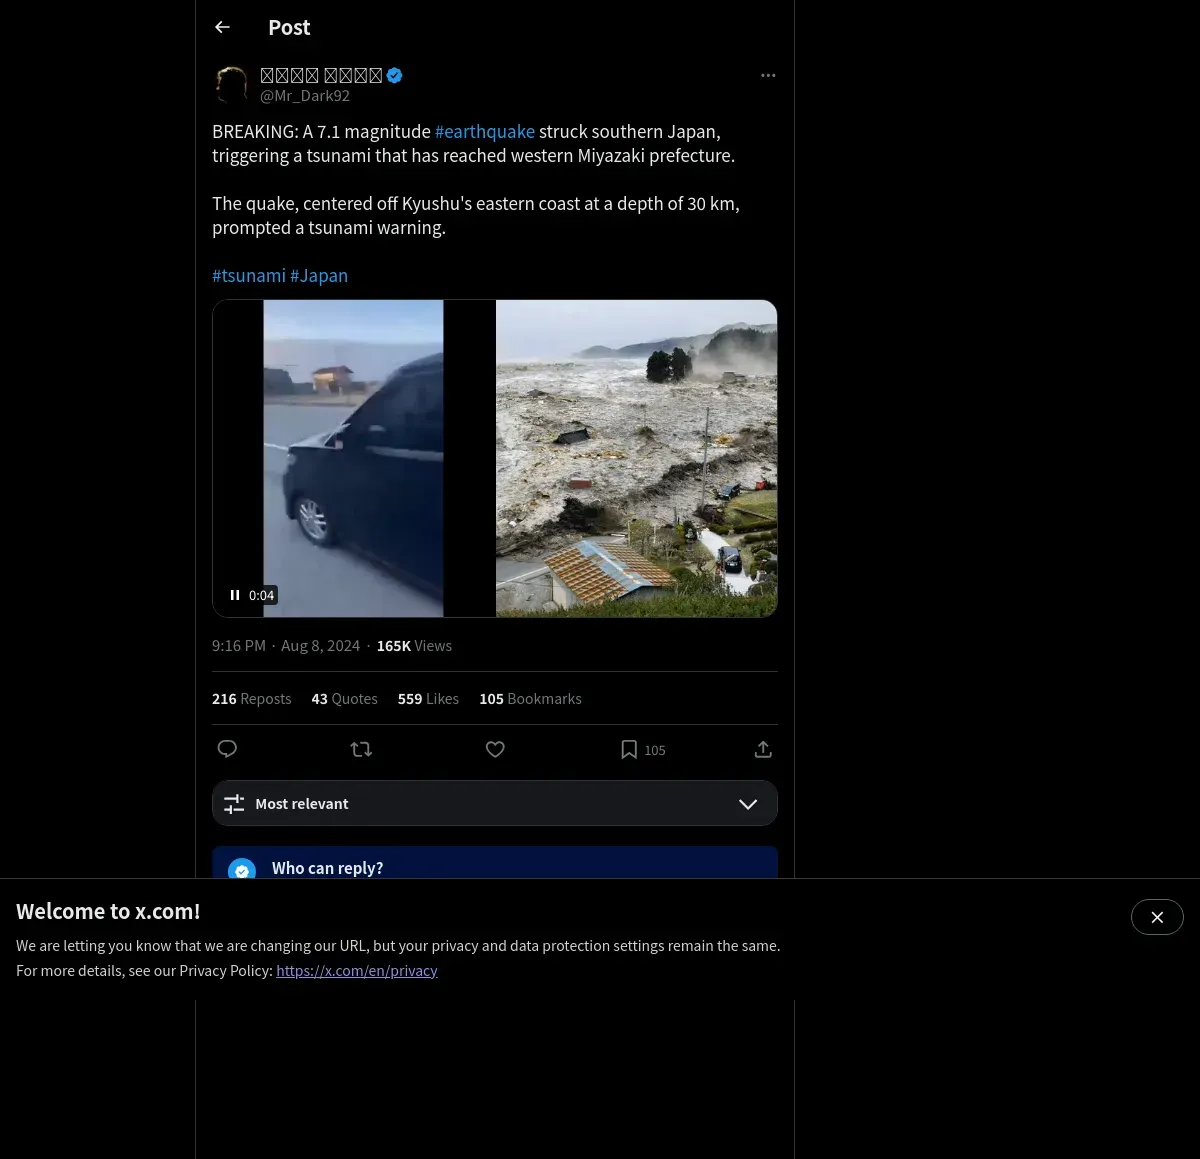Open the Most relevant sort dropdown

[x=495, y=803]
